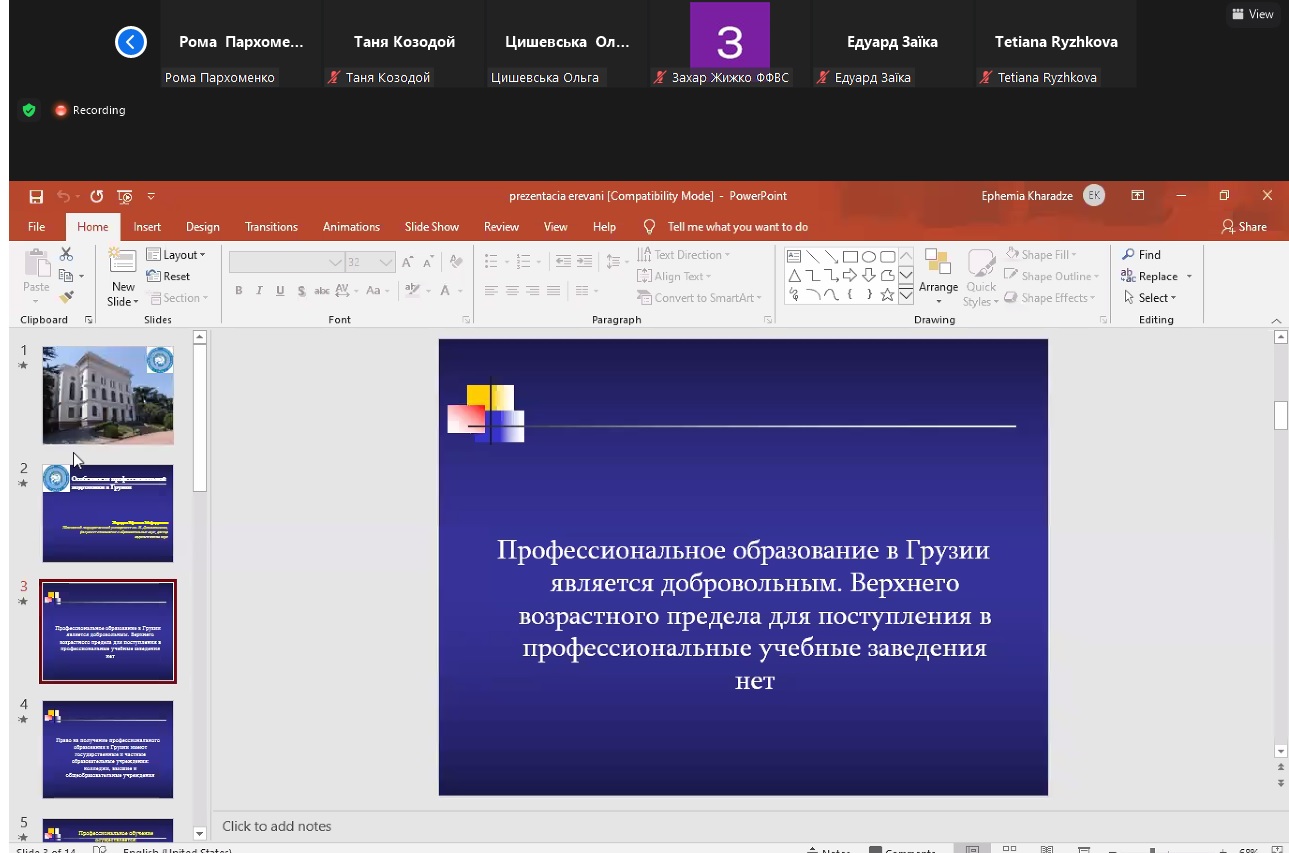Select slide 4 thumbnail in the pane

pos(108,749)
